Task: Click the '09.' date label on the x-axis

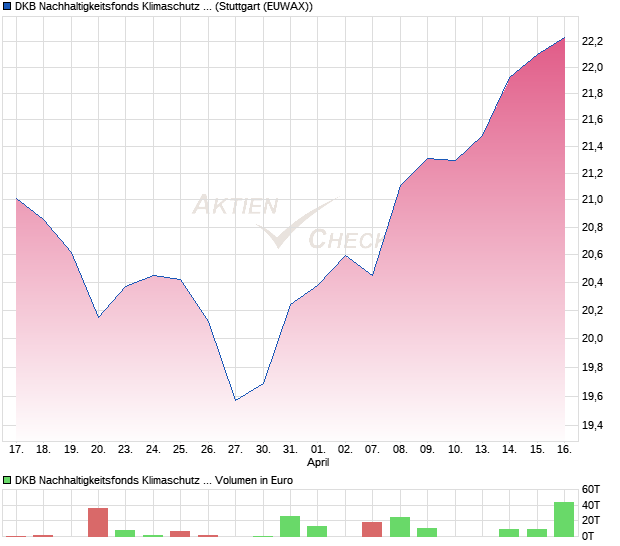Action: [x=427, y=449]
